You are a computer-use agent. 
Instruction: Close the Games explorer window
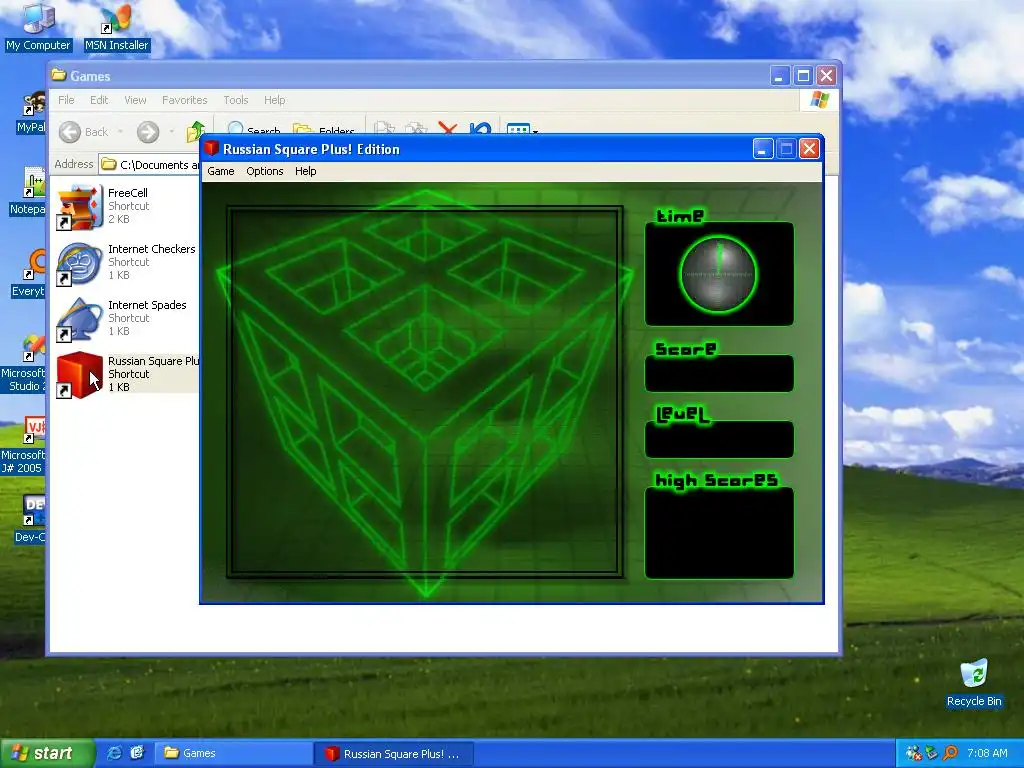coord(827,76)
